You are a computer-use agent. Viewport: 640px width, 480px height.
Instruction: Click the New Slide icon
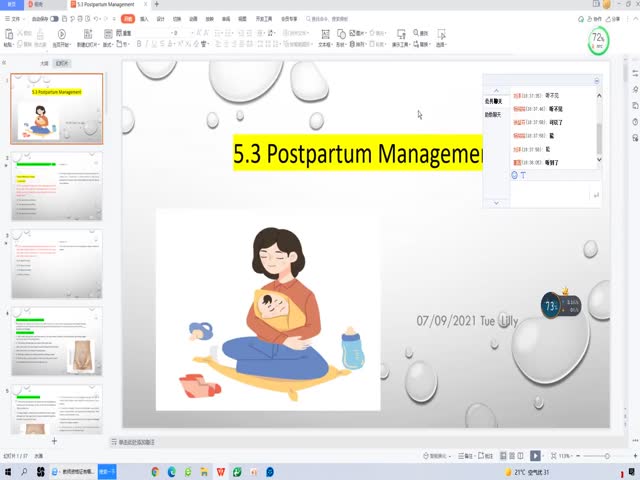87,34
